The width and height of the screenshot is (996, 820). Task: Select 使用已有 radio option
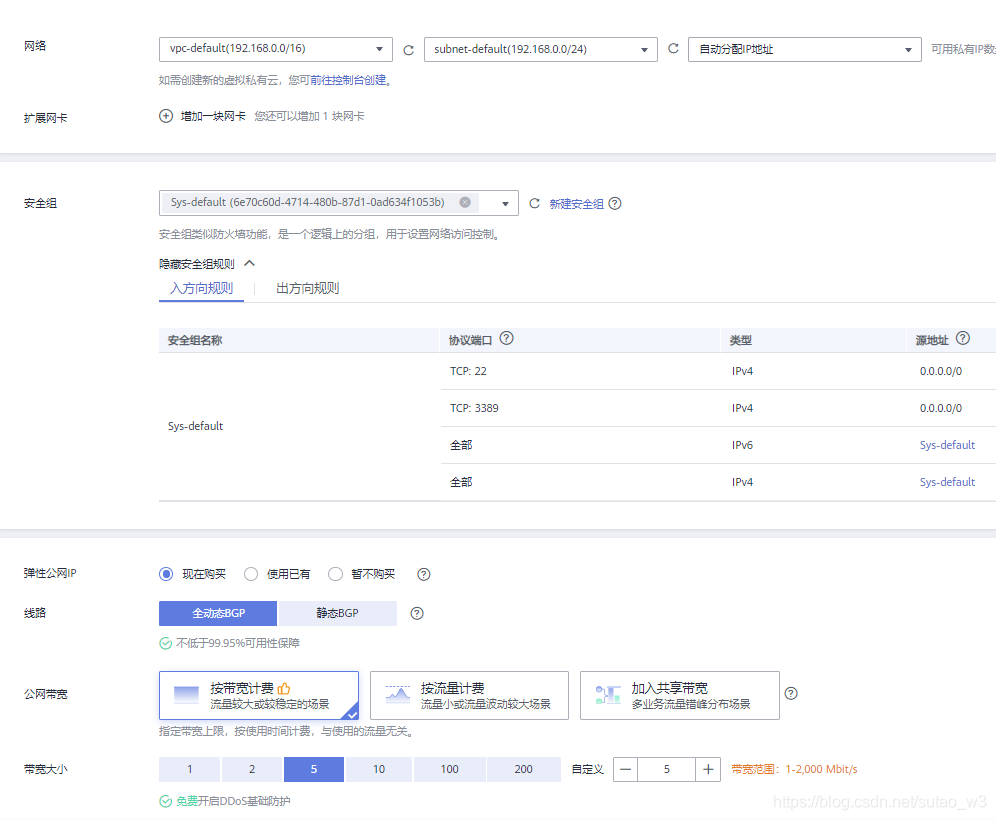[251, 574]
